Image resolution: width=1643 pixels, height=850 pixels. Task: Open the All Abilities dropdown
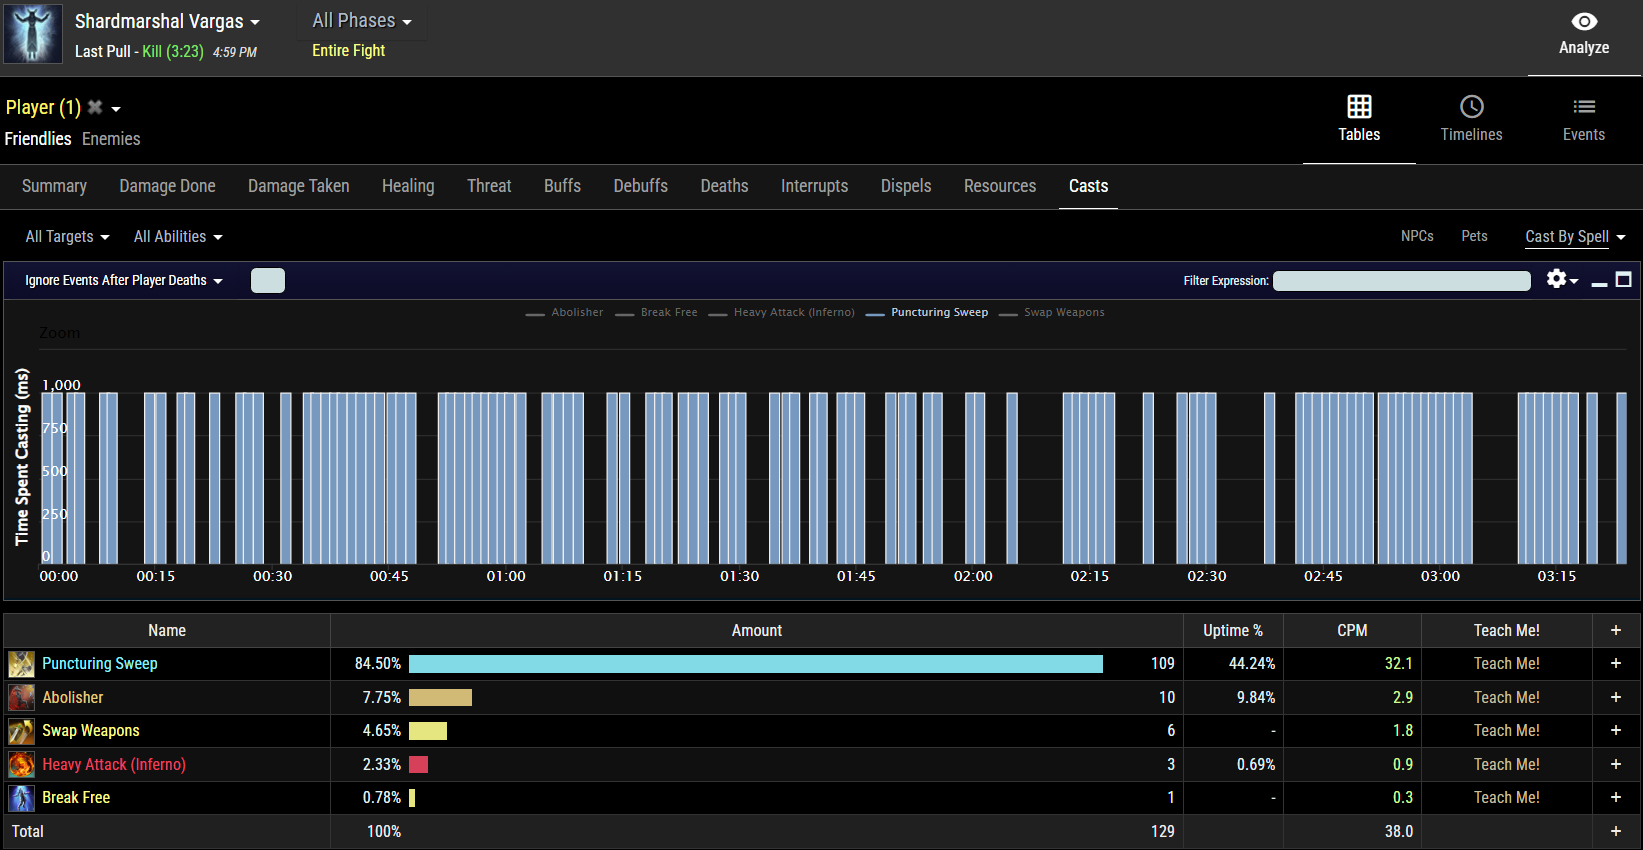[x=178, y=237]
